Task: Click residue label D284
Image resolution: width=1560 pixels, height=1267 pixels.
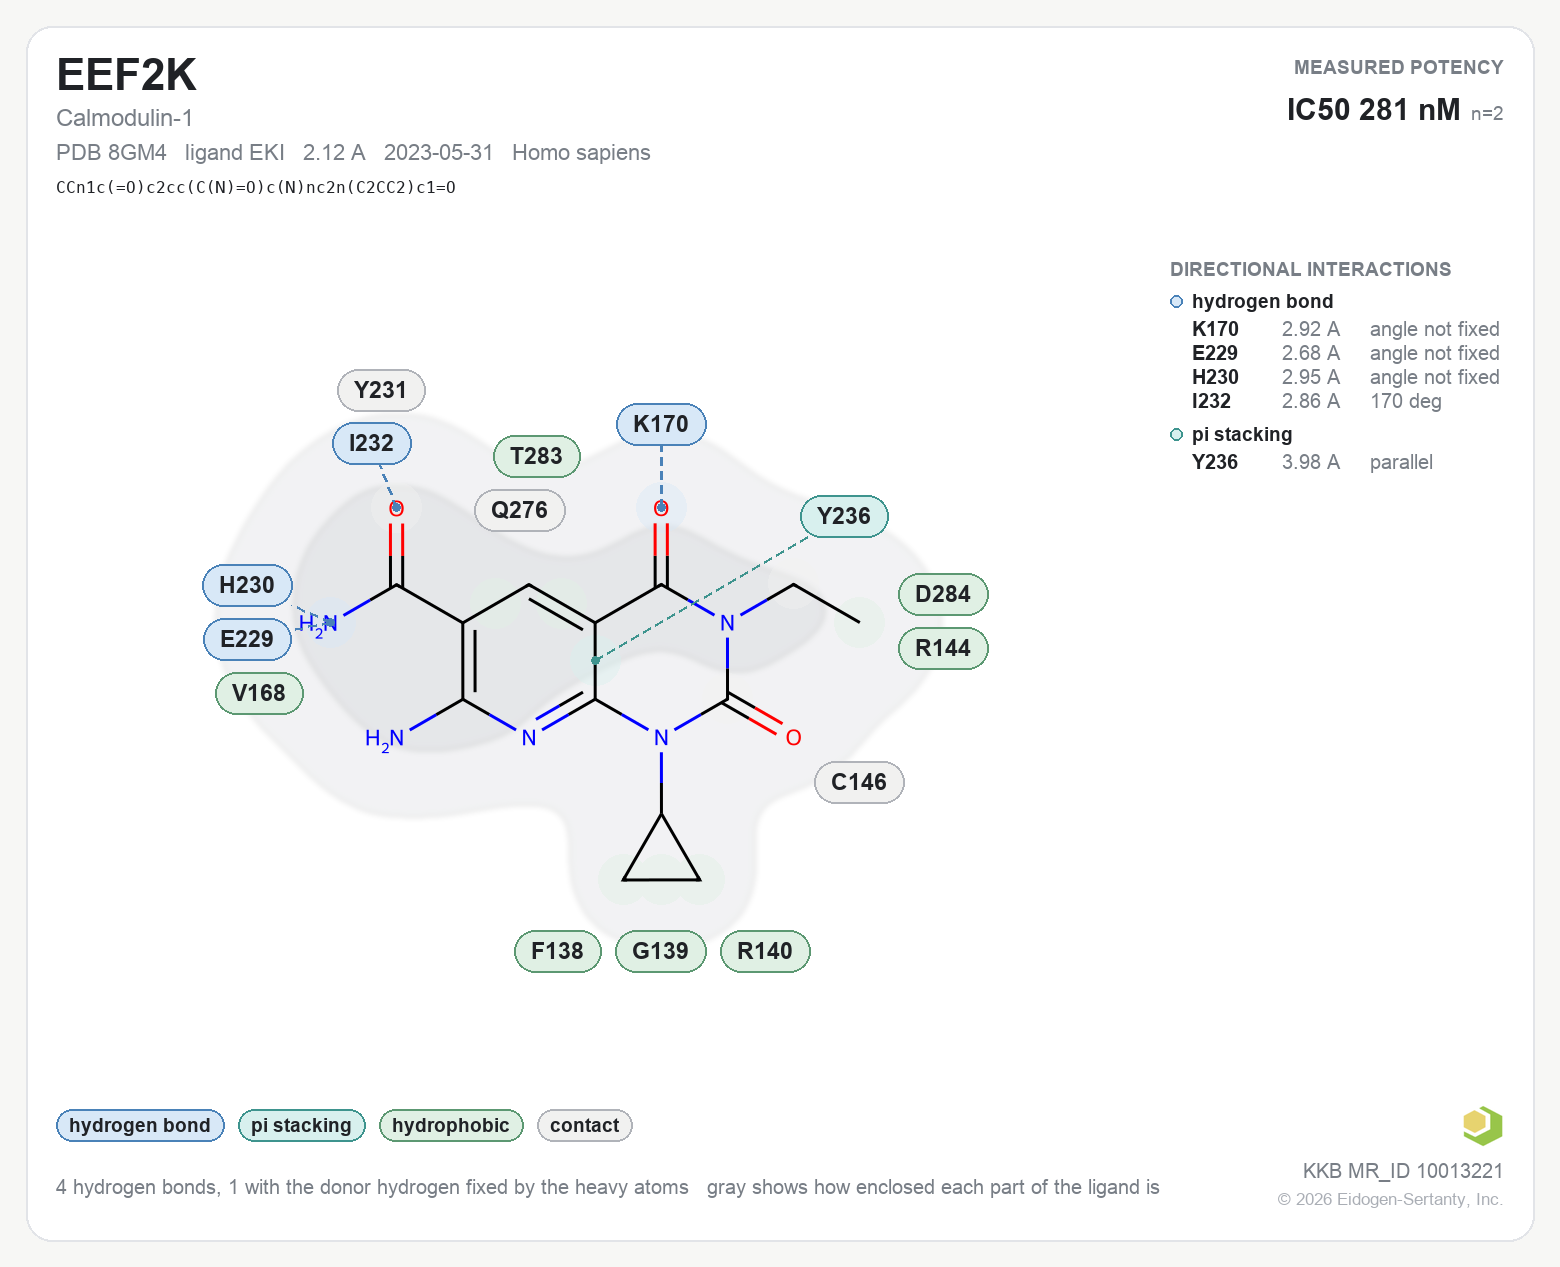Action: pos(943,594)
